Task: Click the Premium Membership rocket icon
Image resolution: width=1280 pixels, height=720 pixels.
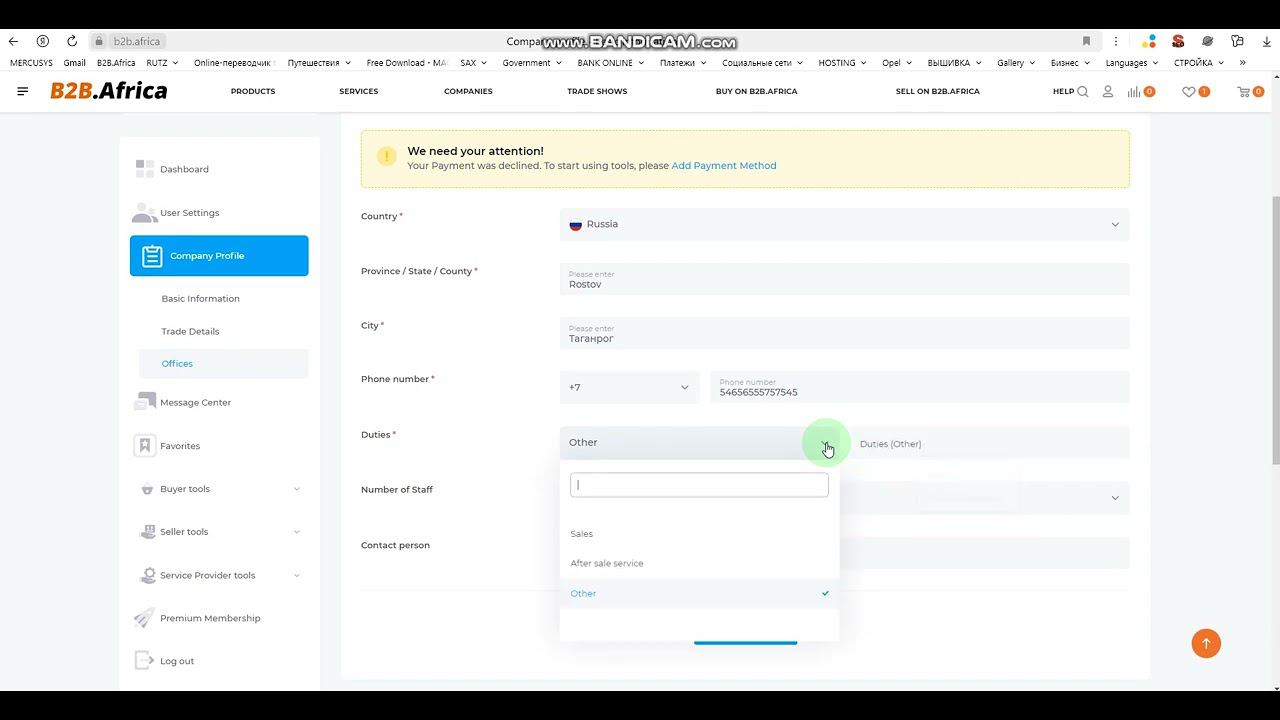Action: (145, 618)
